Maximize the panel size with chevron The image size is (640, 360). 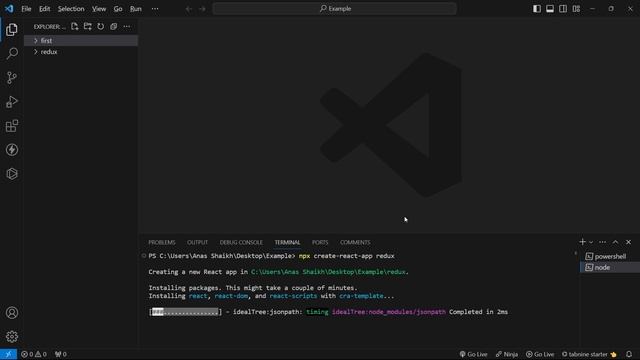(x=616, y=242)
